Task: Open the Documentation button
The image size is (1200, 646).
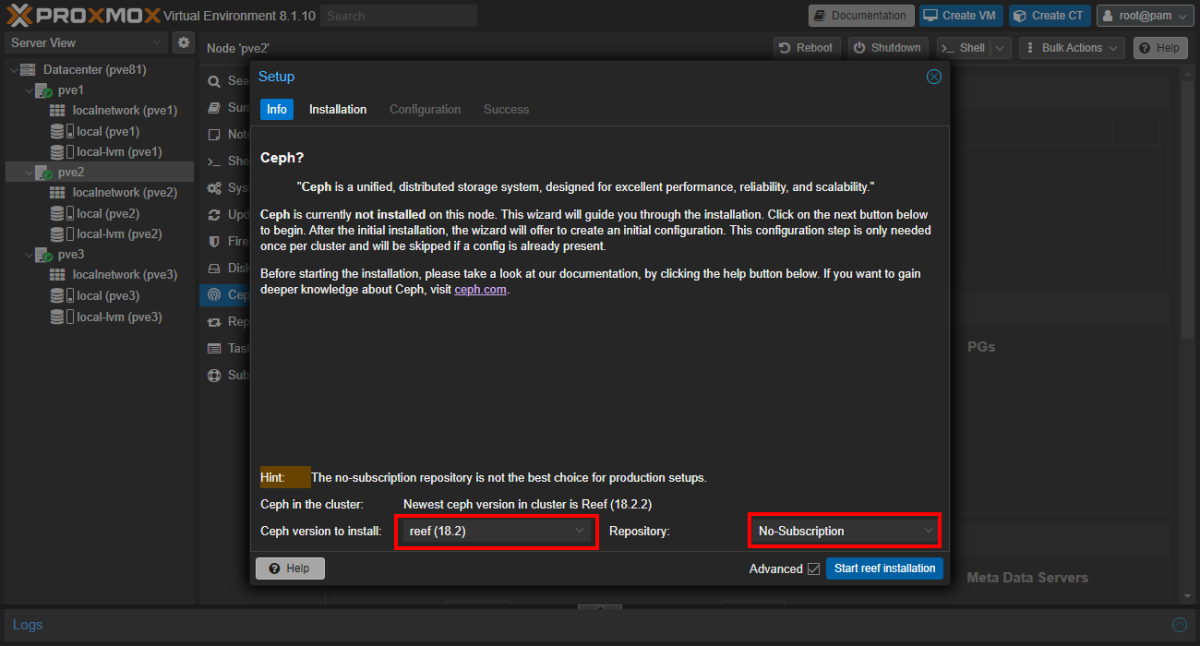Action: pos(861,16)
